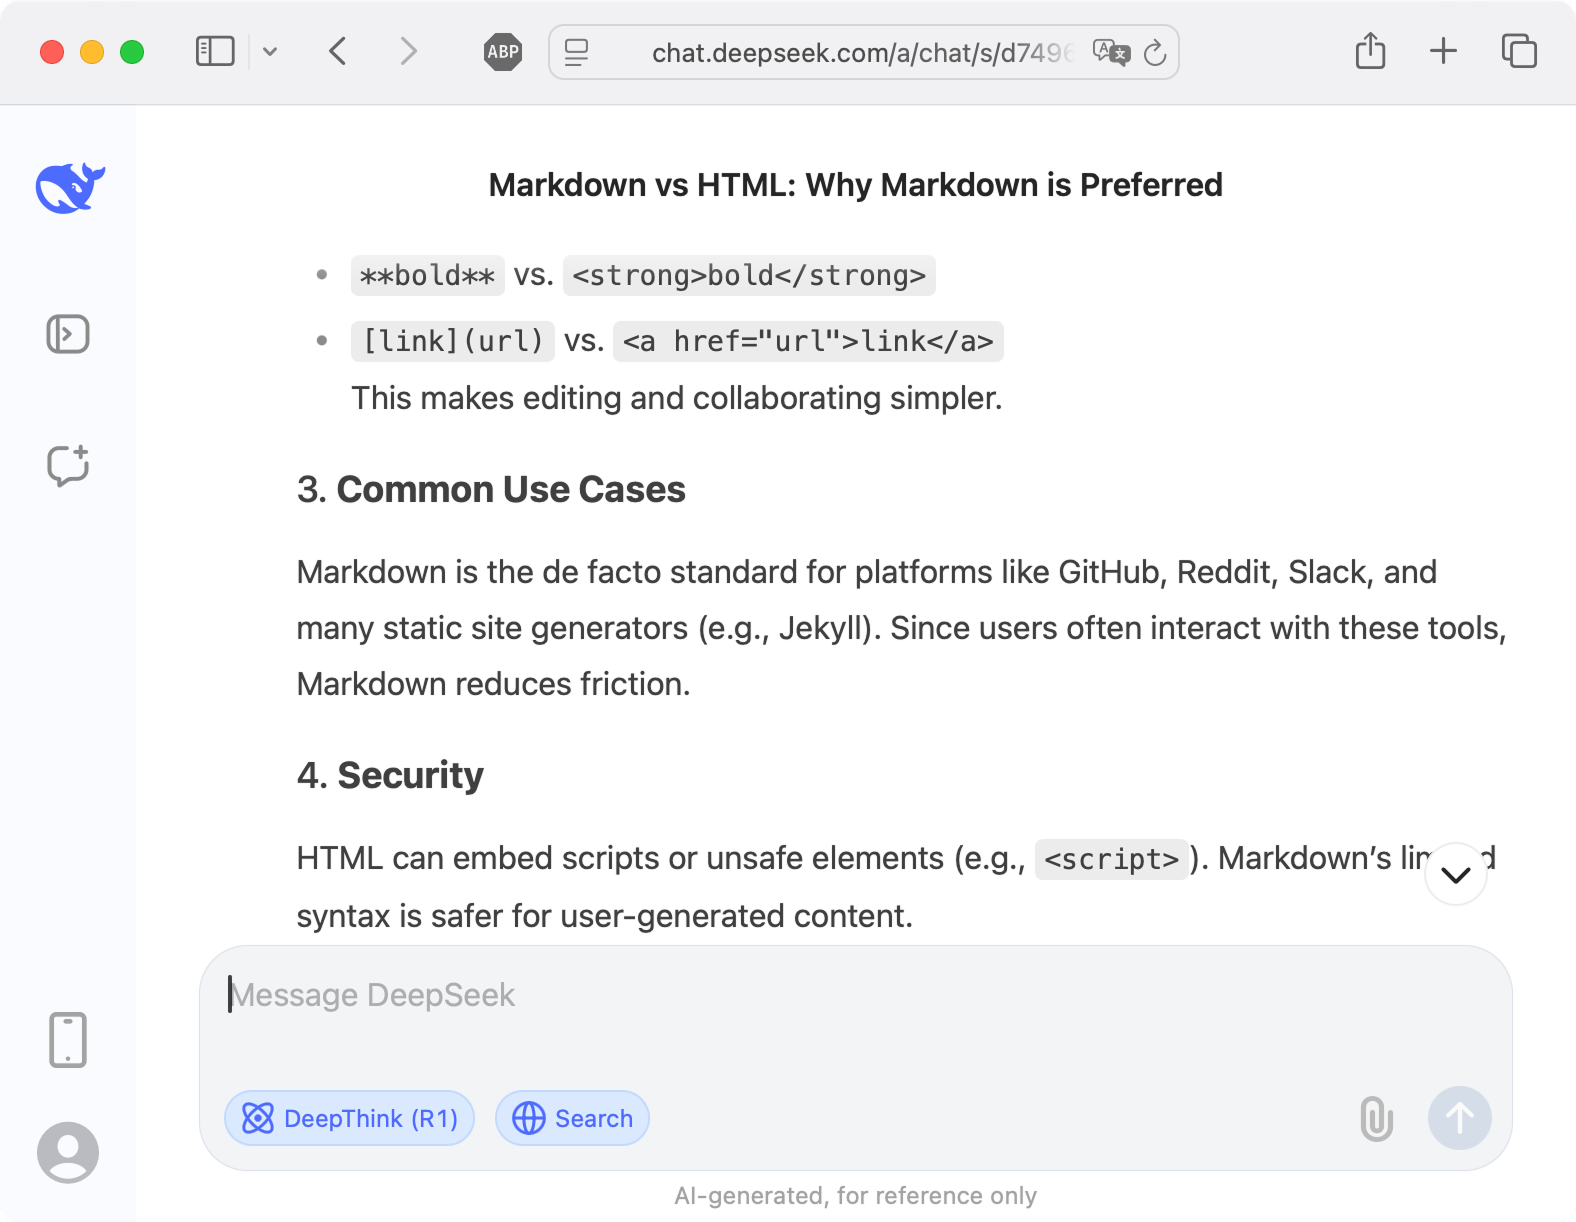Open the Get App mobile icon
Screen dimensions: 1576x1222
(68, 1040)
